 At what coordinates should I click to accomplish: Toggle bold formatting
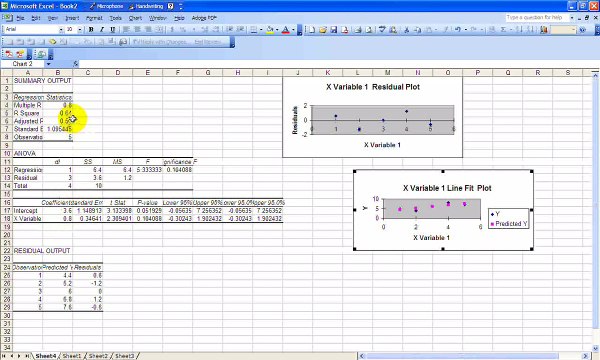[91, 29]
